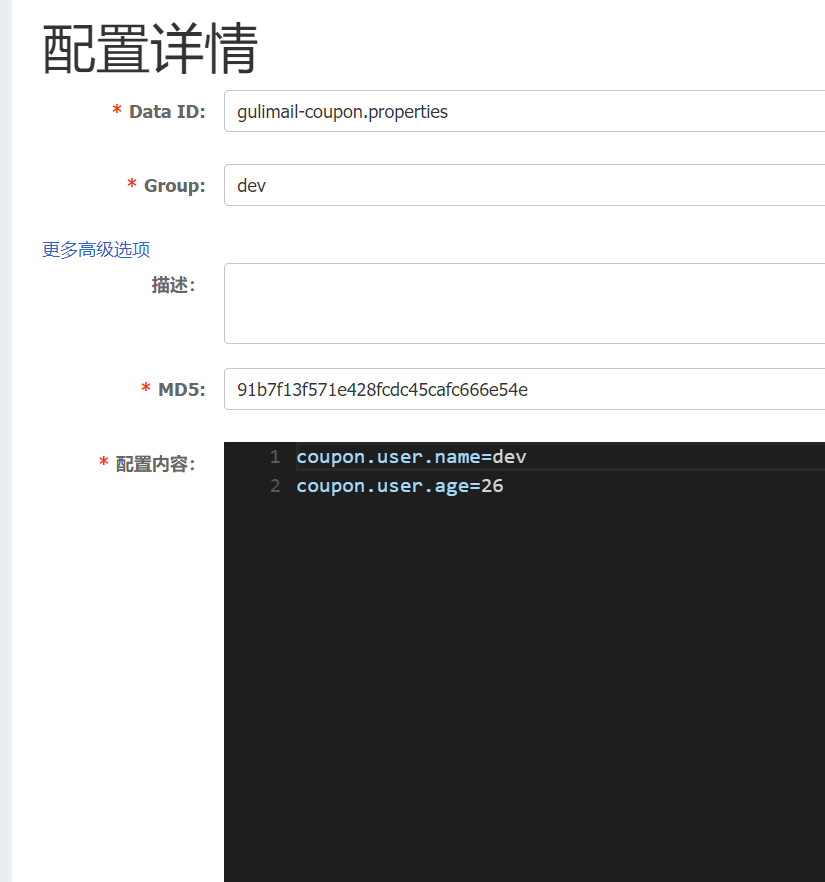Viewport: 825px width, 882px height.
Task: Click the Group field containing dev
Action: pyautogui.click(x=524, y=185)
